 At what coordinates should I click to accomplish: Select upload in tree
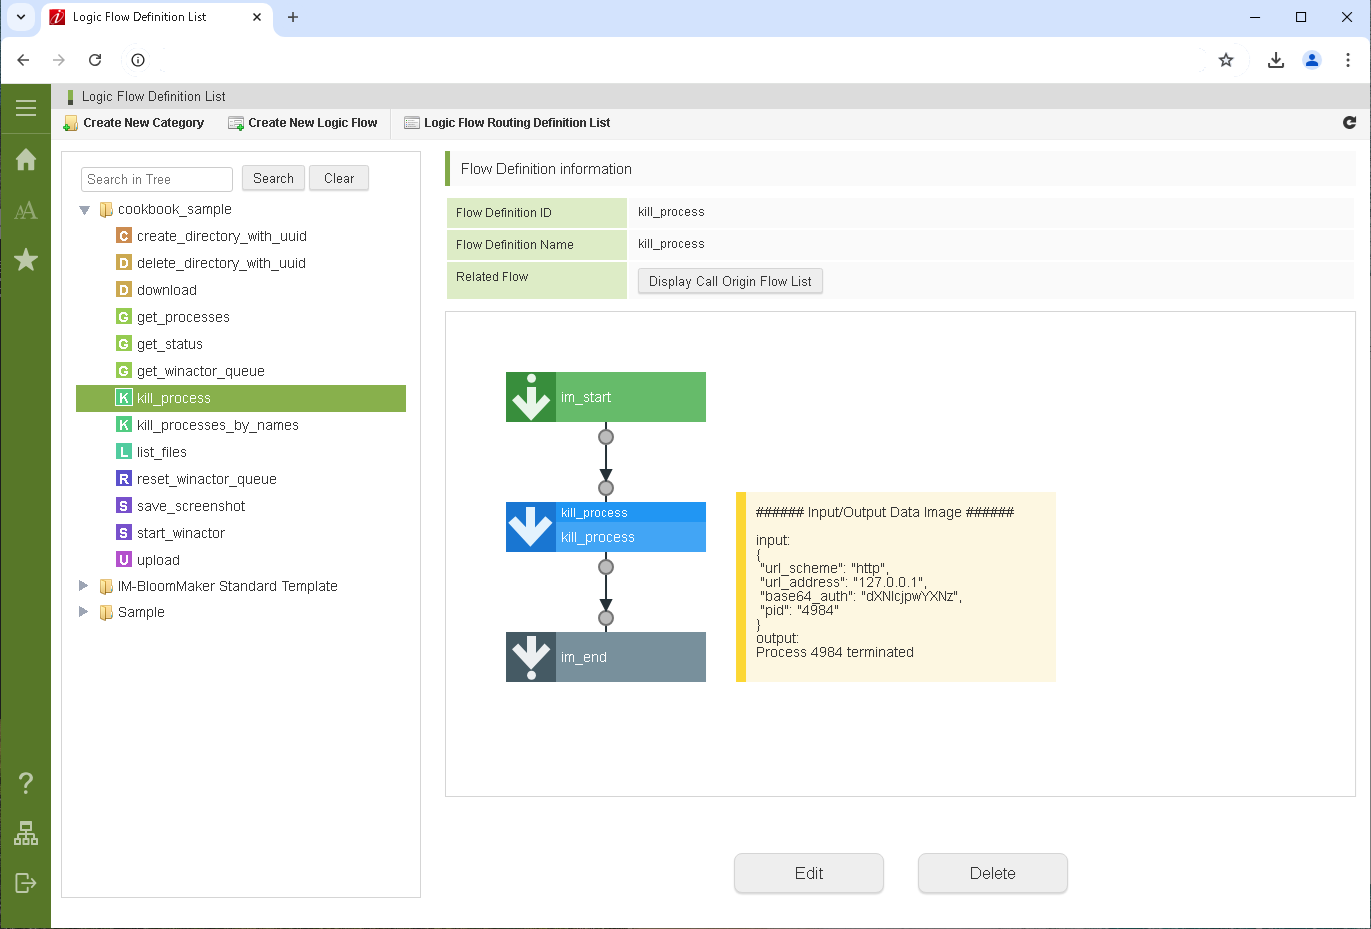[158, 560]
